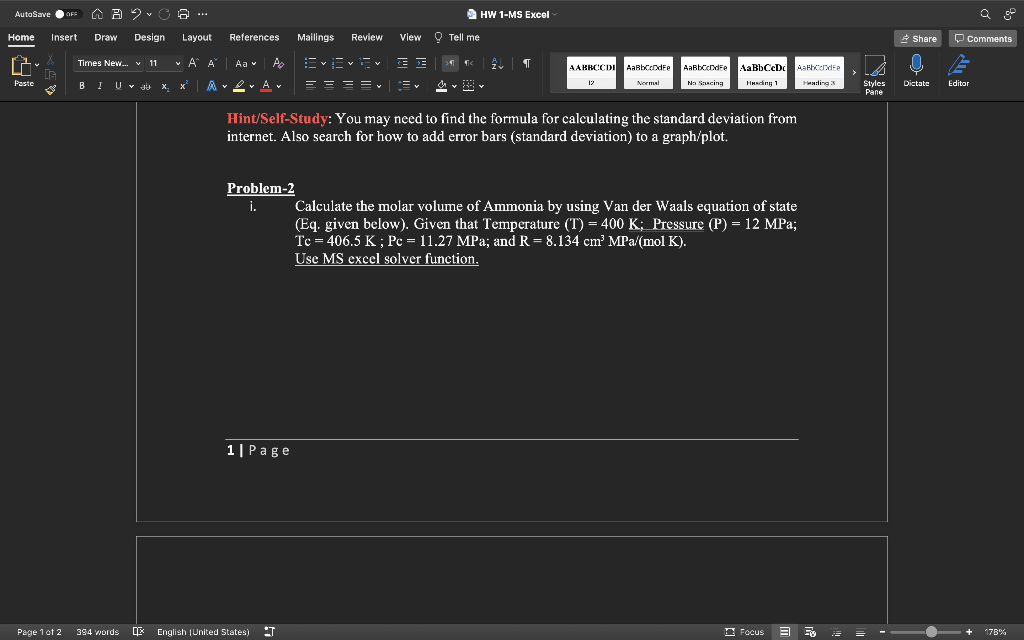Switch to Outline view
Image resolution: width=1024 pixels, height=640 pixels.
click(835, 632)
